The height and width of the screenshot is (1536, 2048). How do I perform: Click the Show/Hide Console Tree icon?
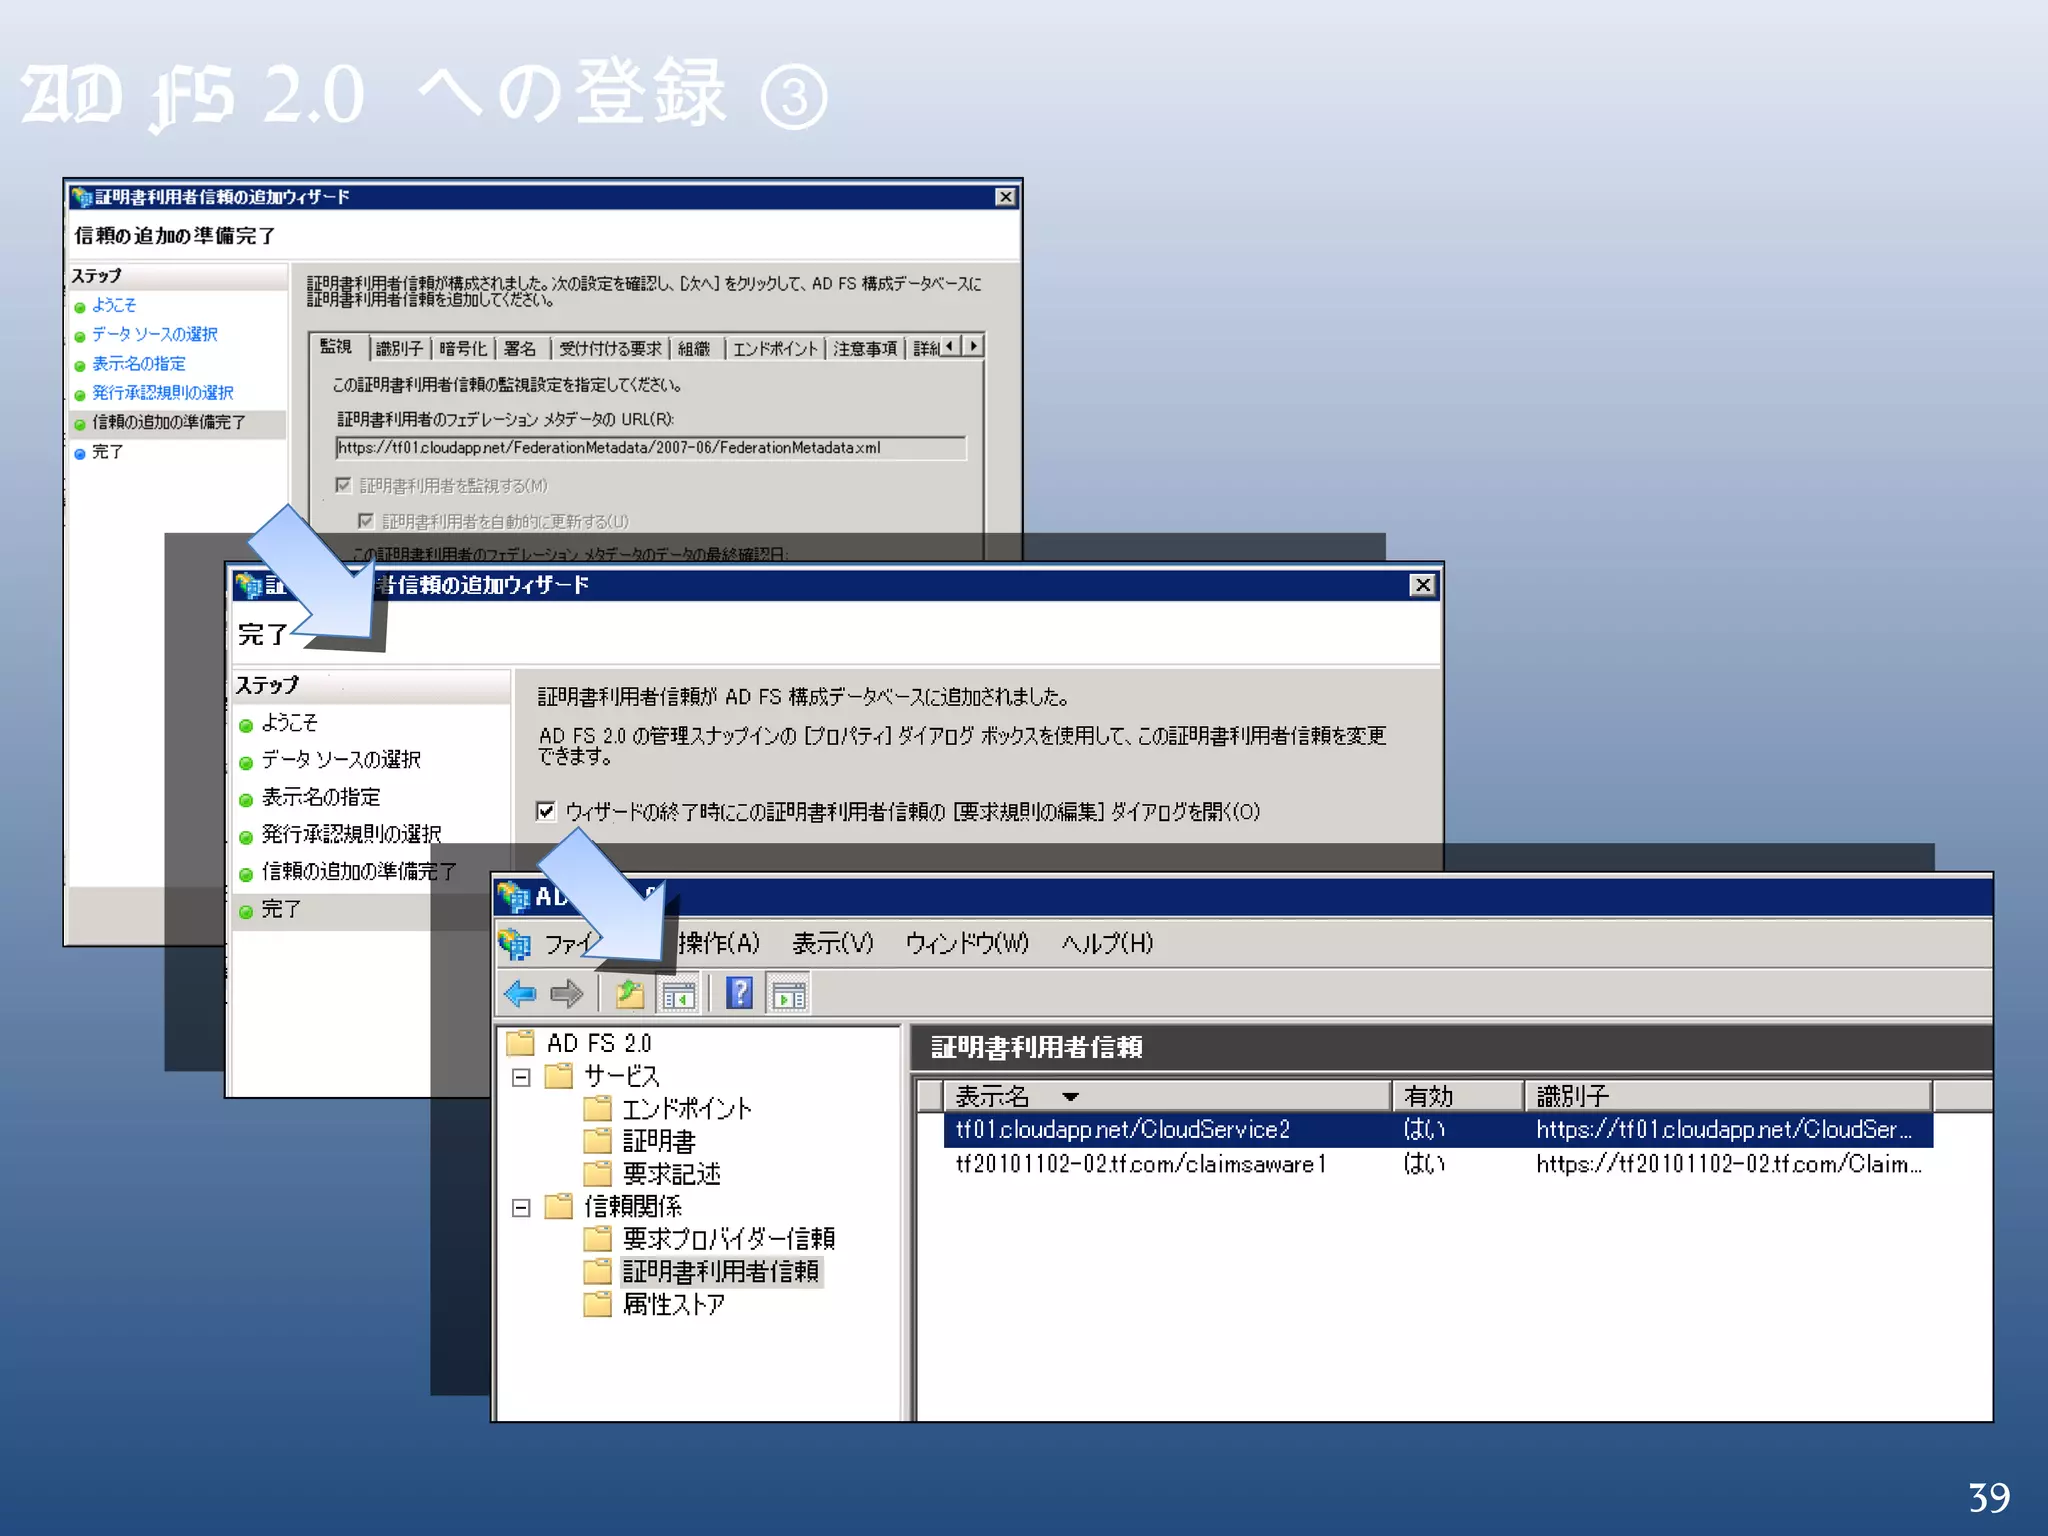pos(679,995)
